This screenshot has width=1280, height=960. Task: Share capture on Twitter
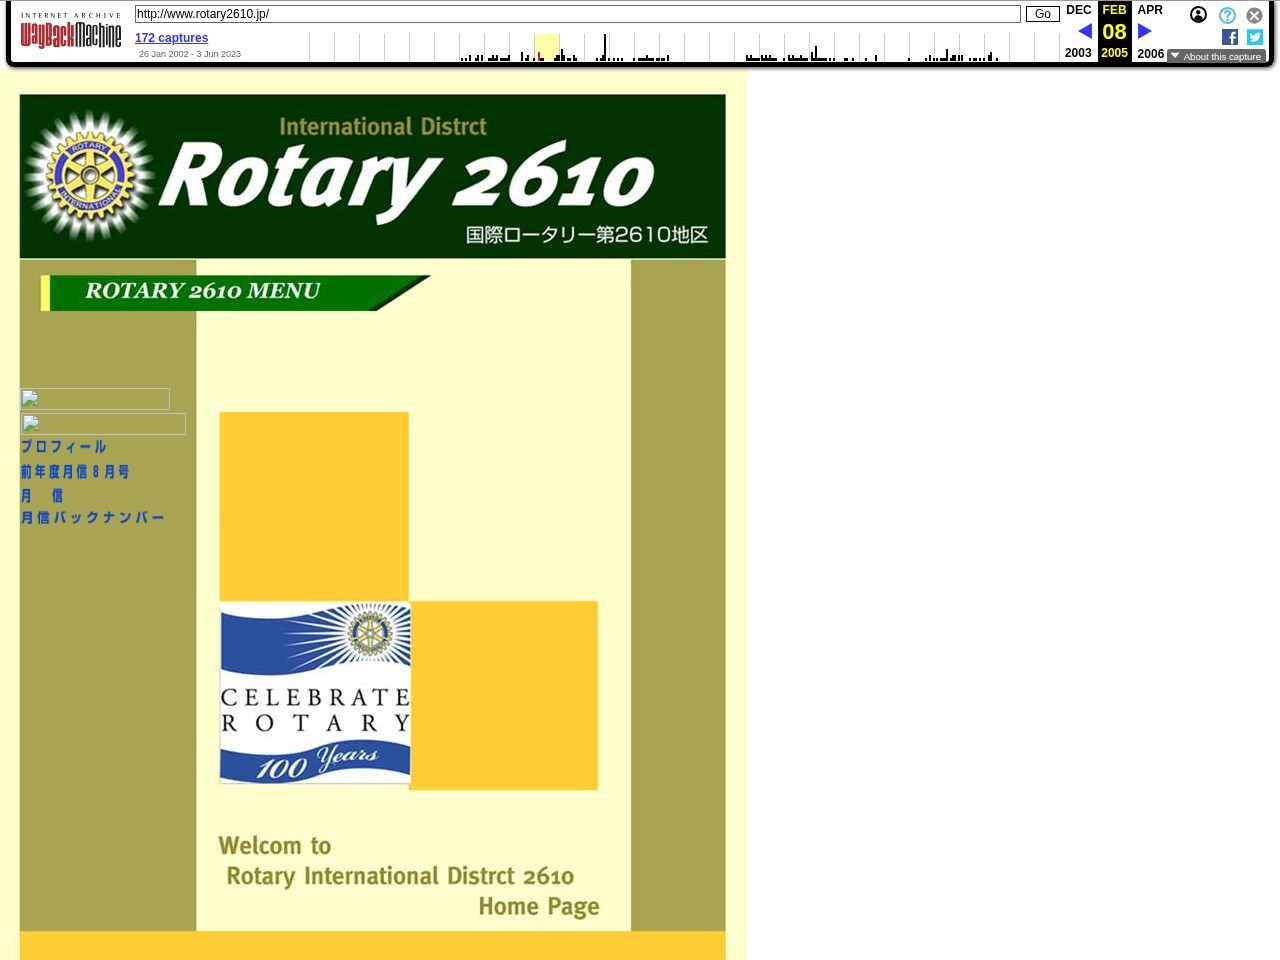[1255, 37]
